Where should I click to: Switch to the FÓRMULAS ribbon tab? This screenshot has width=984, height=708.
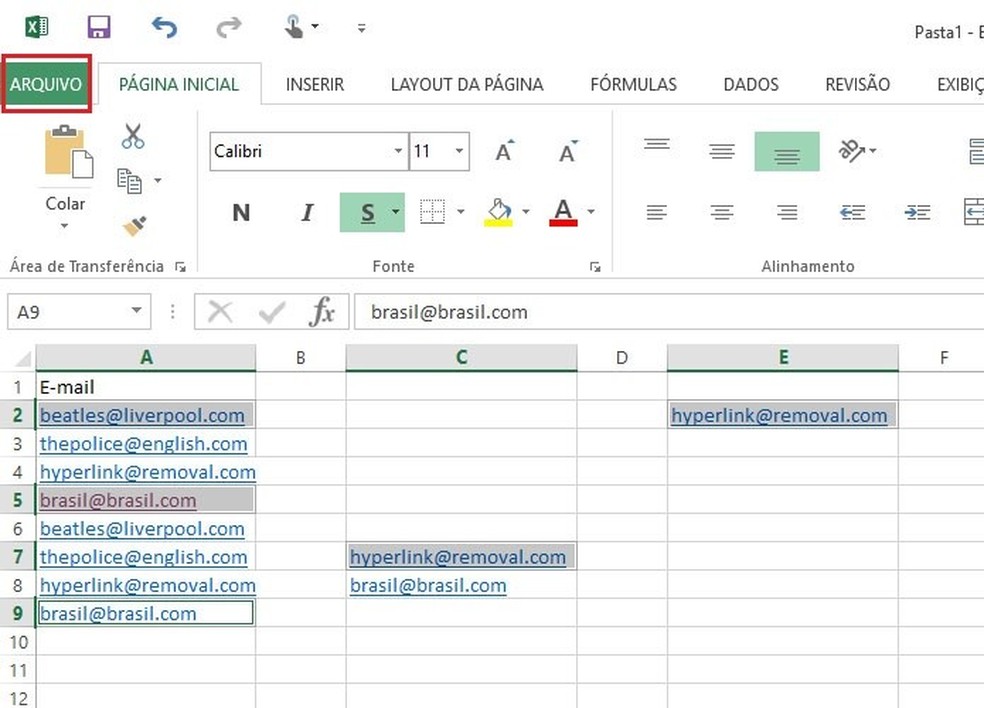point(634,84)
